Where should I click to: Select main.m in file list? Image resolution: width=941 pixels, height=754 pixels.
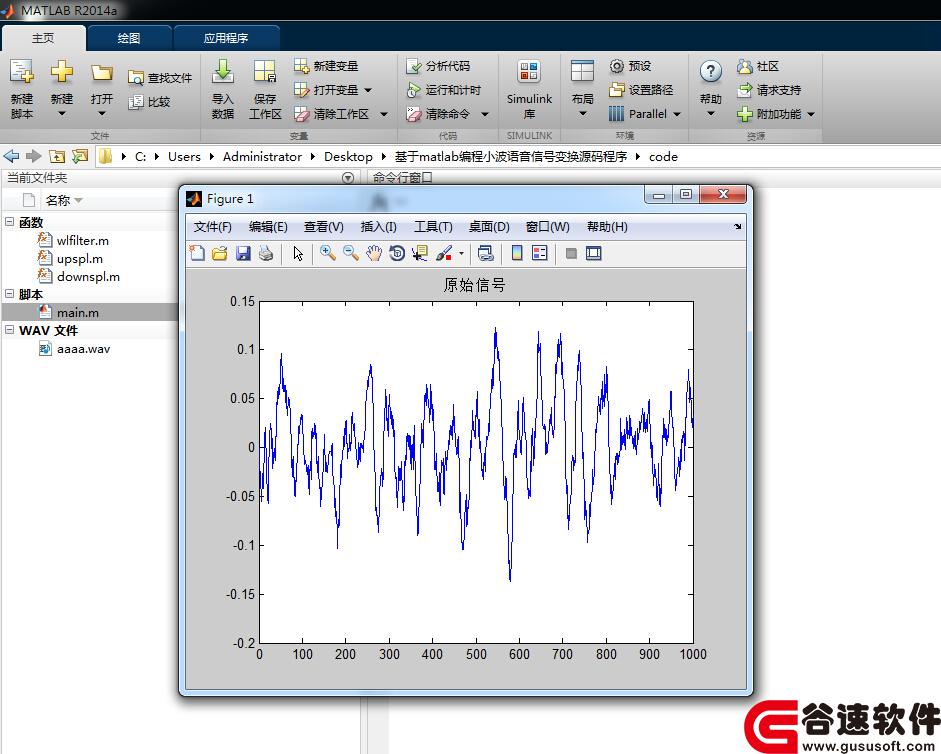77,313
